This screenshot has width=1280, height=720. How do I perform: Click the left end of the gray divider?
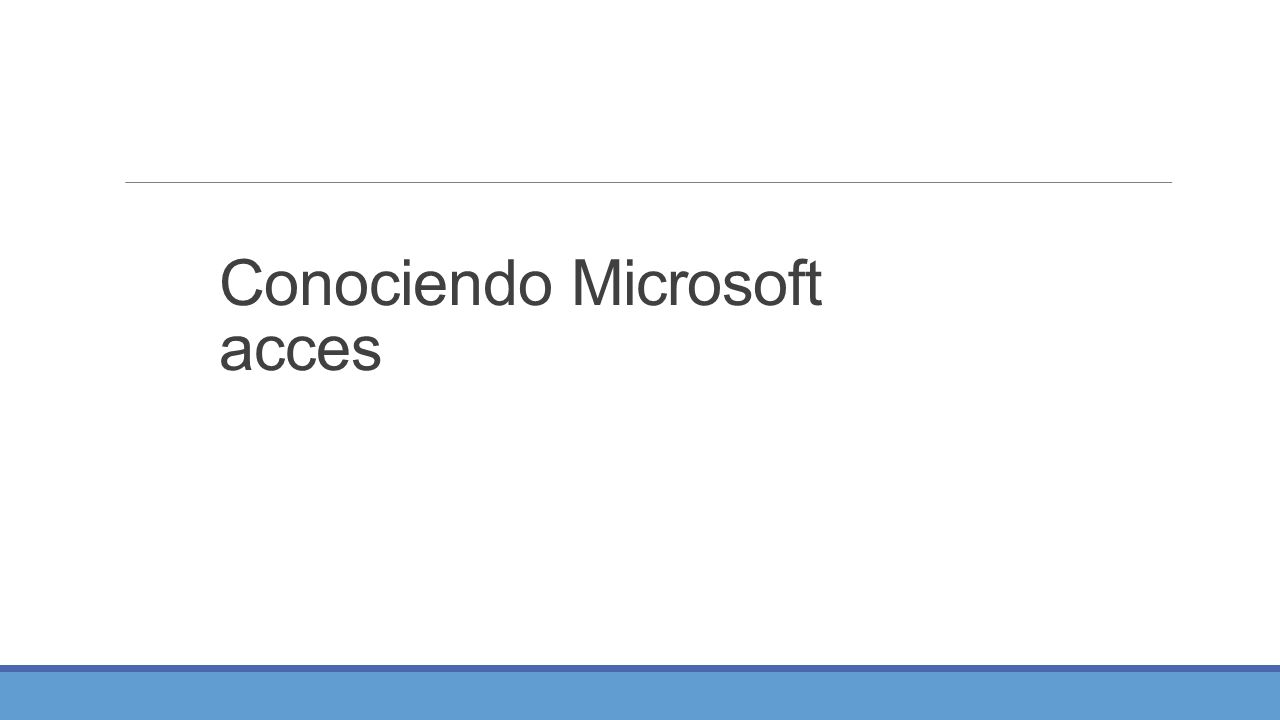[128, 182]
